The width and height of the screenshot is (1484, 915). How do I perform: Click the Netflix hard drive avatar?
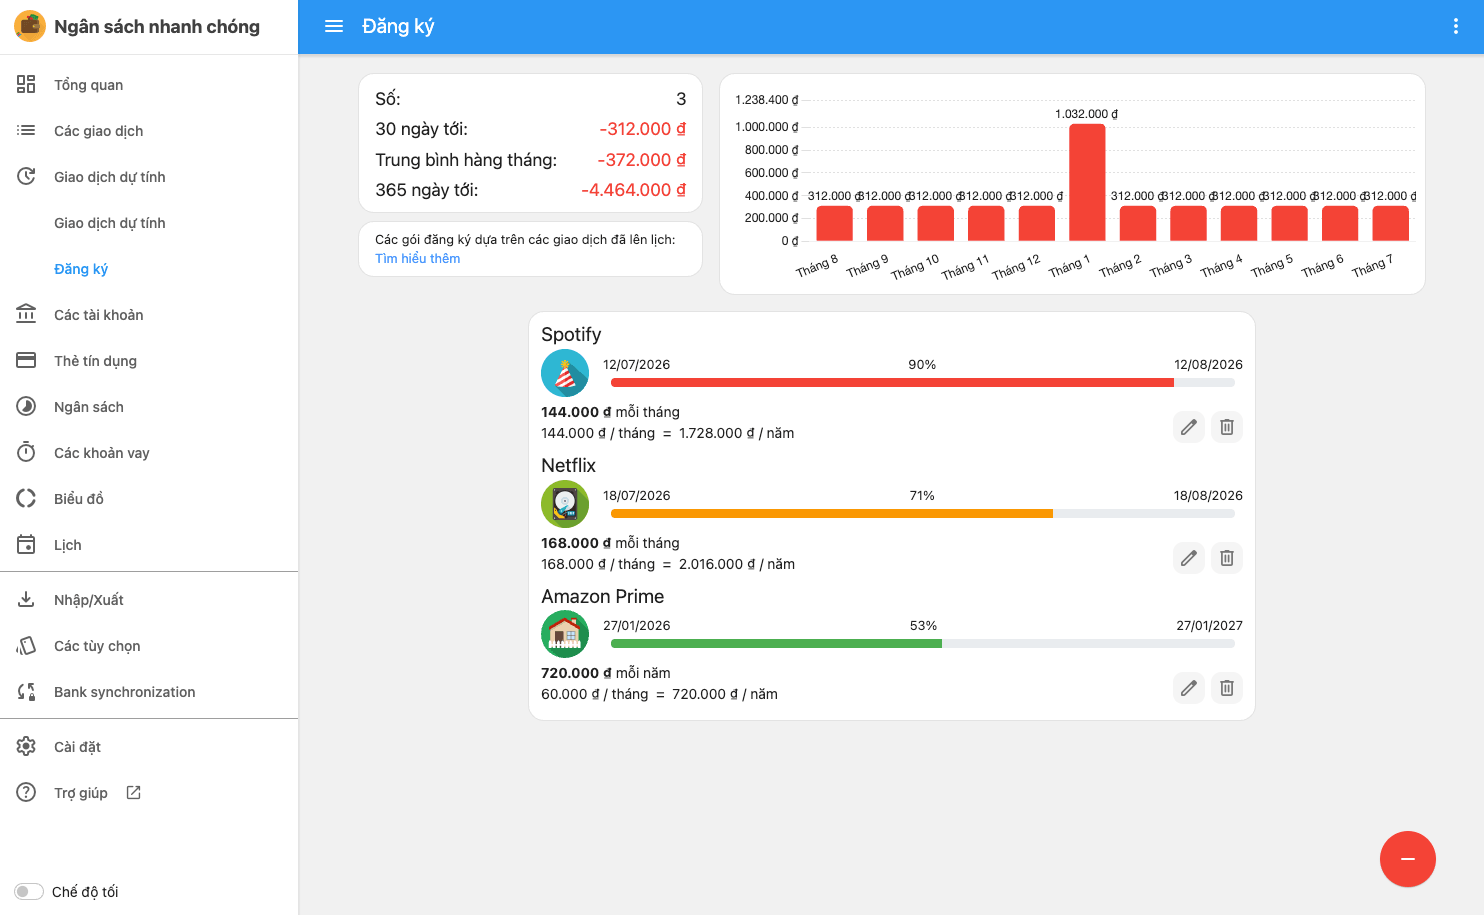(565, 504)
